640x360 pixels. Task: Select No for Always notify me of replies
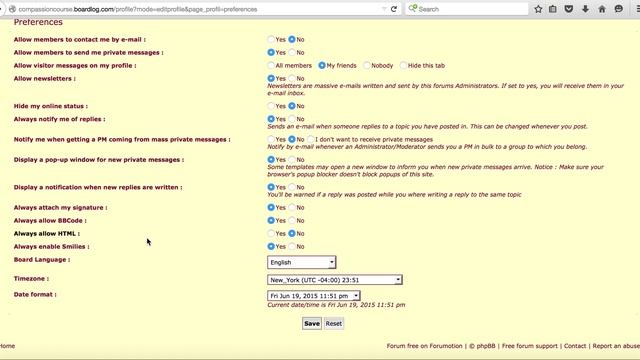pyautogui.click(x=291, y=119)
